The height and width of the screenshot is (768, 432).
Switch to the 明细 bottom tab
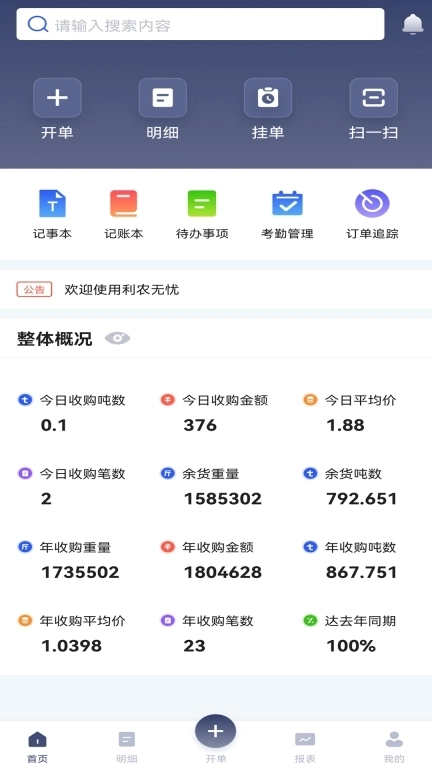coord(126,746)
